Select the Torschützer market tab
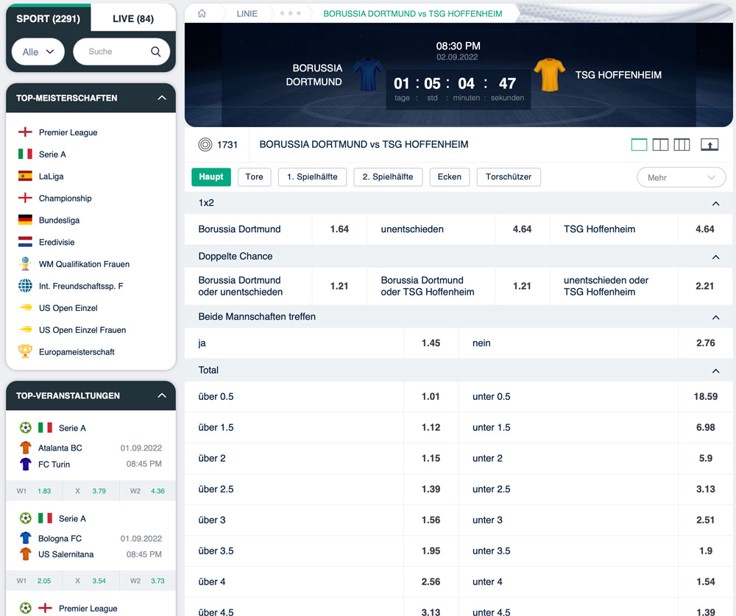 coord(509,177)
